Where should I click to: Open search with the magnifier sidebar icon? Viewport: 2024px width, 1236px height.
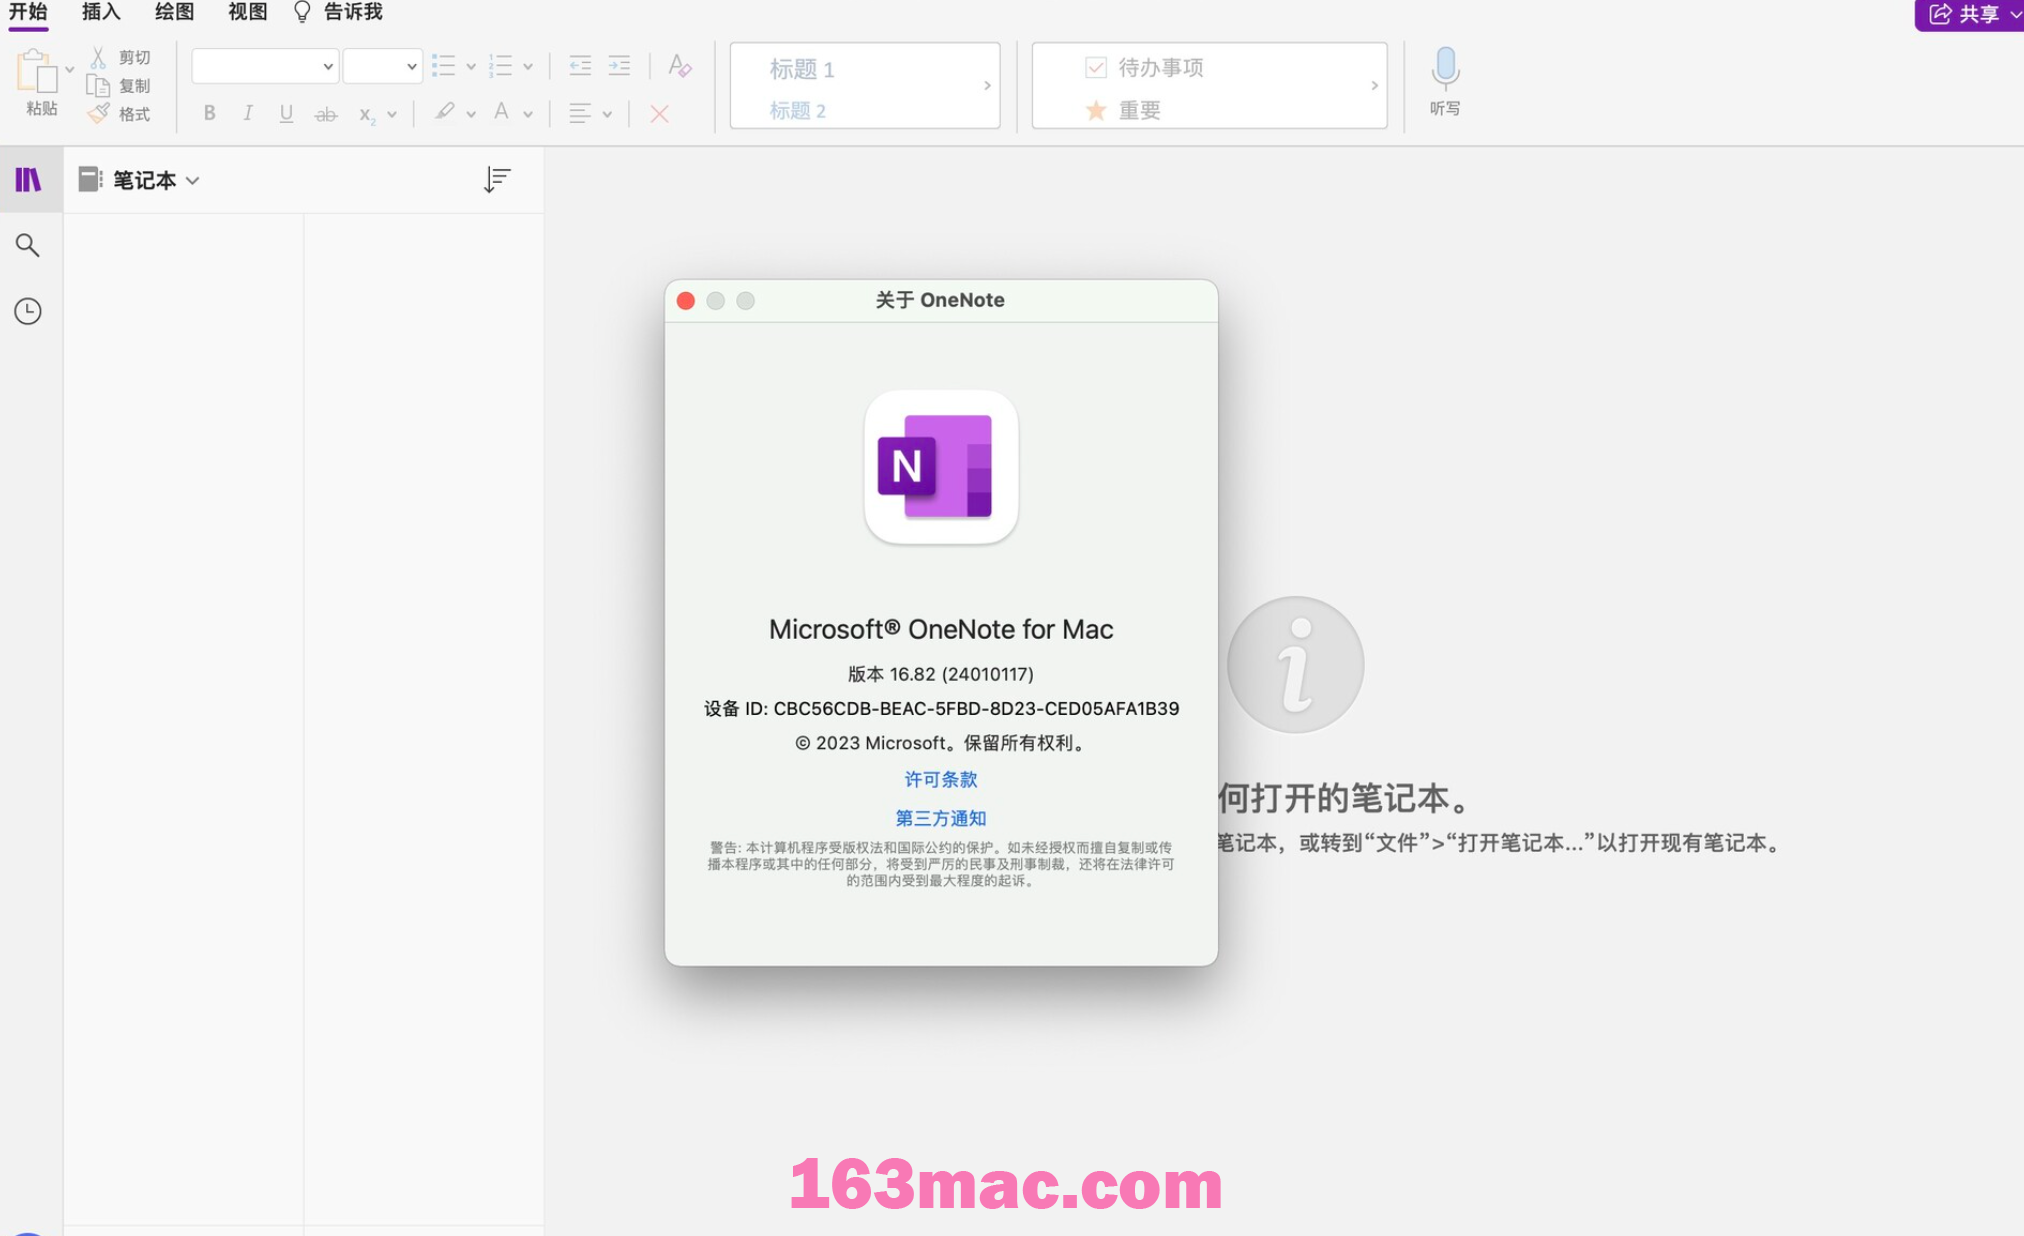pos(28,245)
